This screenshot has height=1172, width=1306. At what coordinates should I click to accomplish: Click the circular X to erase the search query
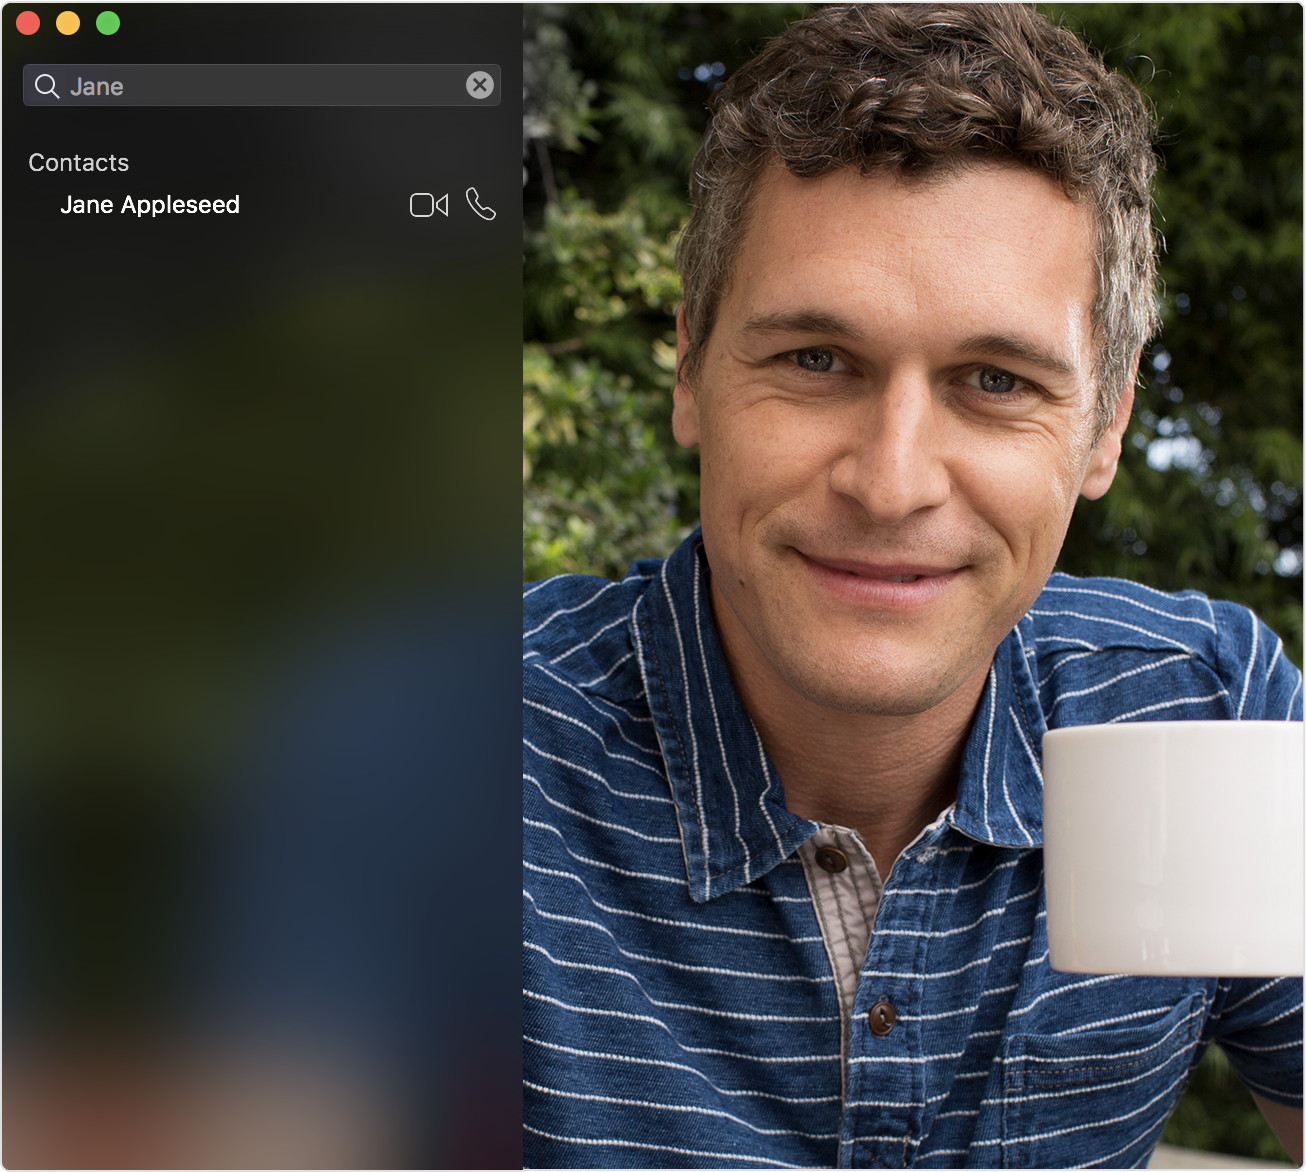tap(480, 85)
